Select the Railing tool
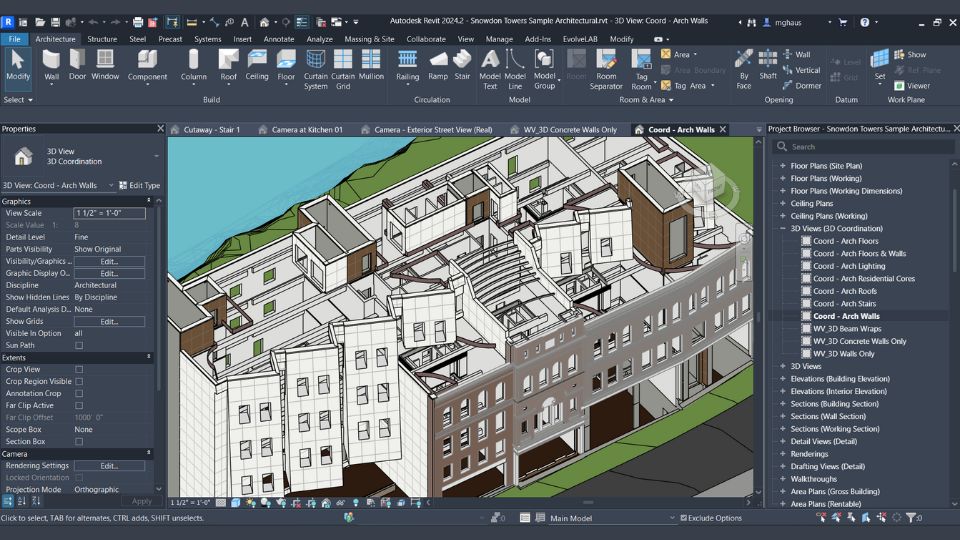Viewport: 960px width, 540px height. click(x=407, y=65)
